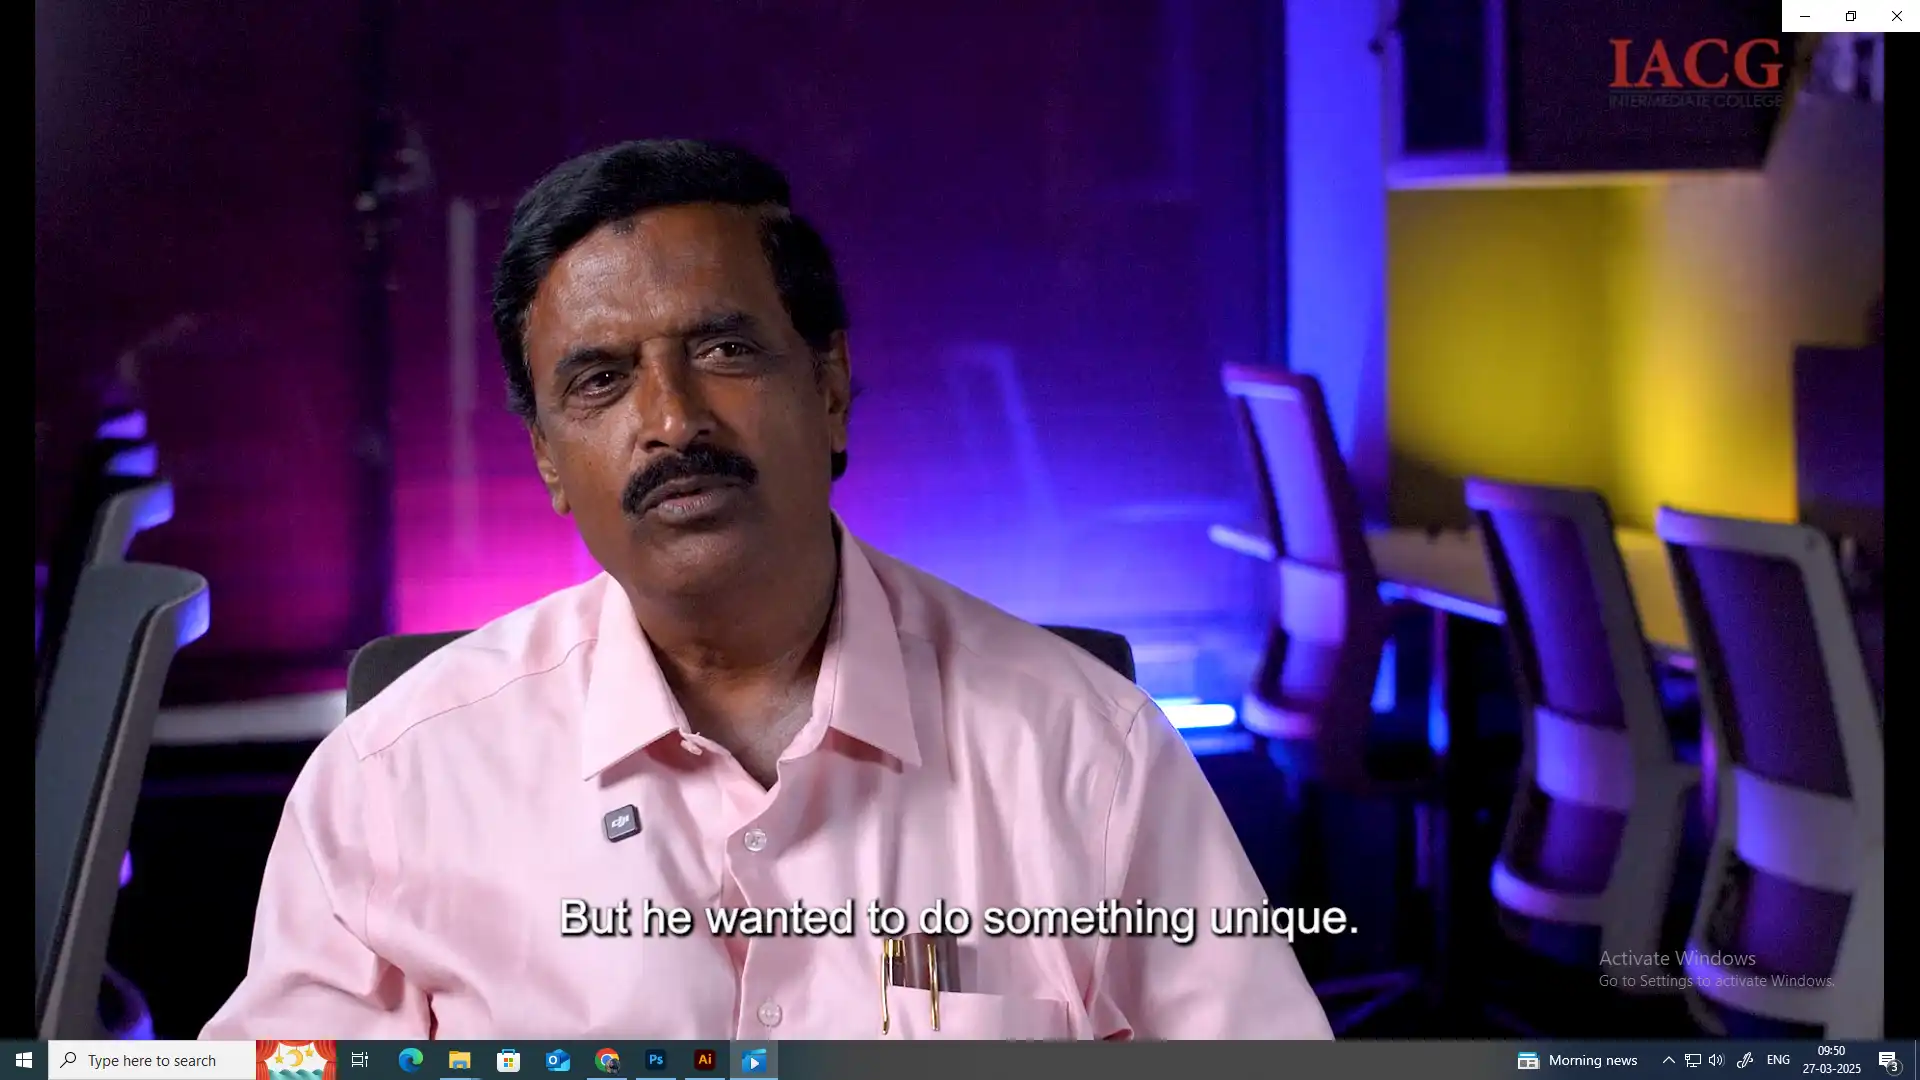Open File Explorer from the taskbar

coord(459,1060)
